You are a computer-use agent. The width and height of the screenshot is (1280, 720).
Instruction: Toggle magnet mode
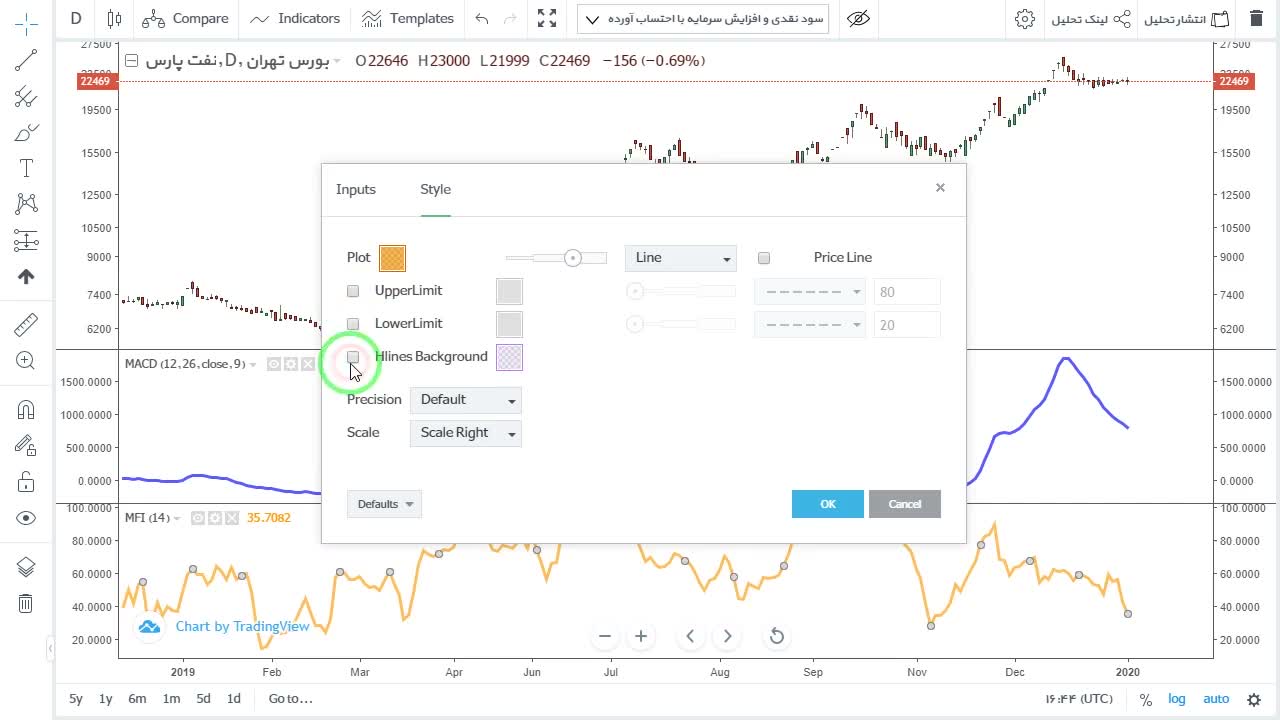click(x=26, y=409)
